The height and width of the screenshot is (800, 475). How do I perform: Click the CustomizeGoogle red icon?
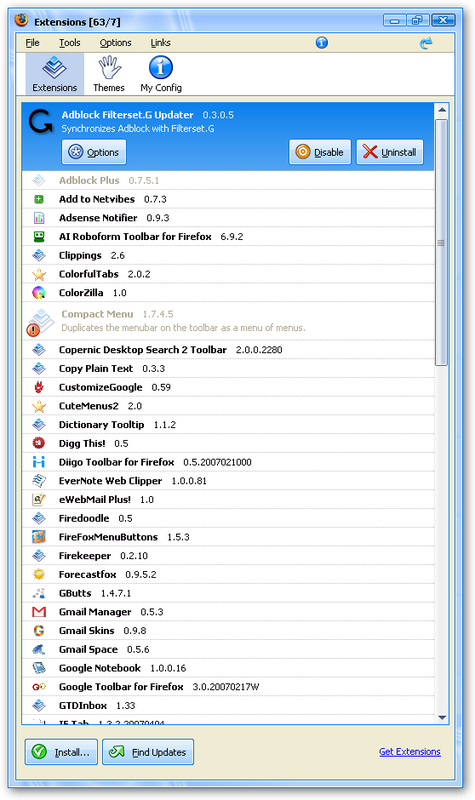pyautogui.click(x=39, y=387)
